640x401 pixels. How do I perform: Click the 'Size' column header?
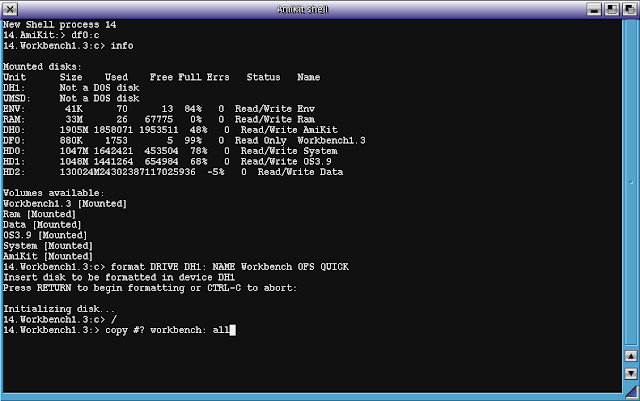71,78
